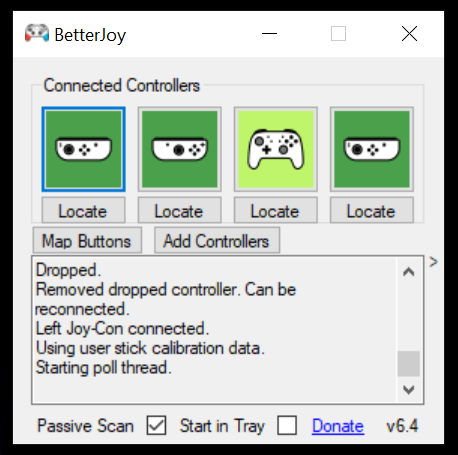Select the Pro Controller icon

pyautogui.click(x=276, y=149)
